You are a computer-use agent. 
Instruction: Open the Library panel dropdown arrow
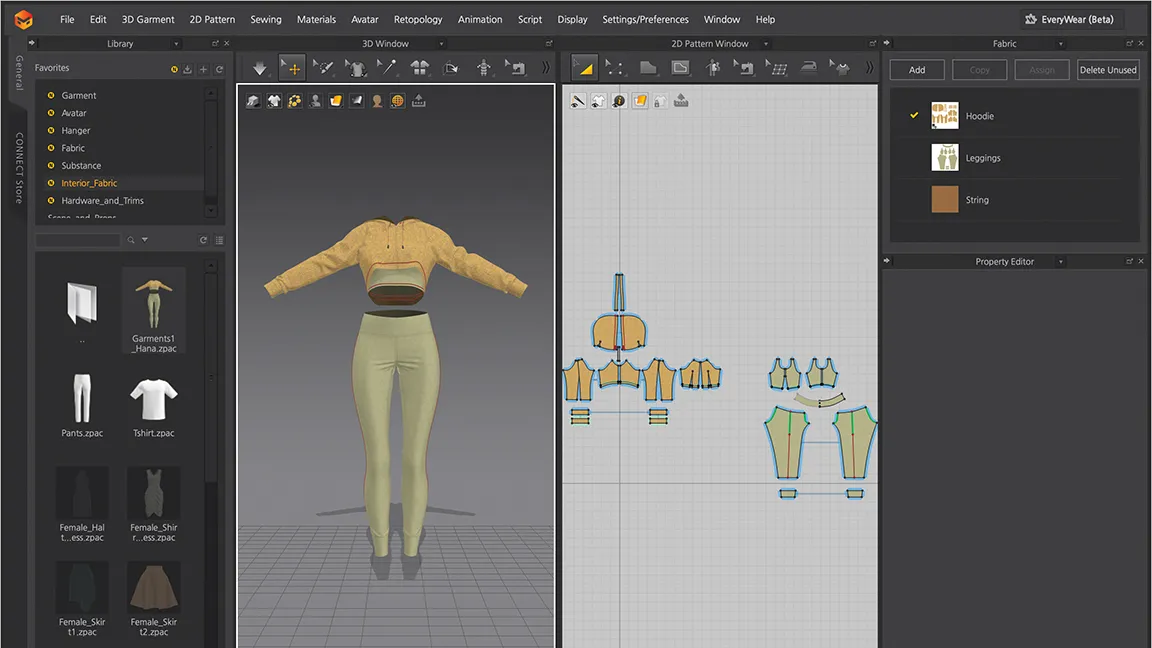click(177, 44)
